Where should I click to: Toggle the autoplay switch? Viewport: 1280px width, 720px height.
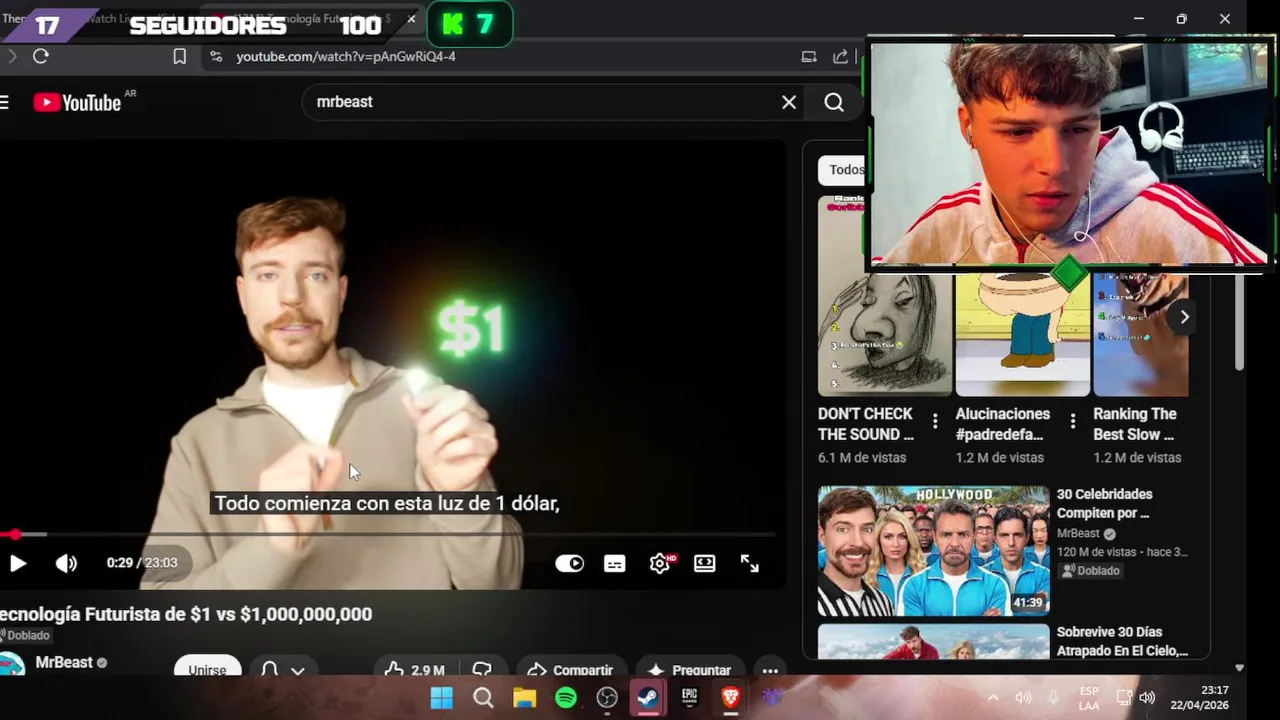(569, 563)
